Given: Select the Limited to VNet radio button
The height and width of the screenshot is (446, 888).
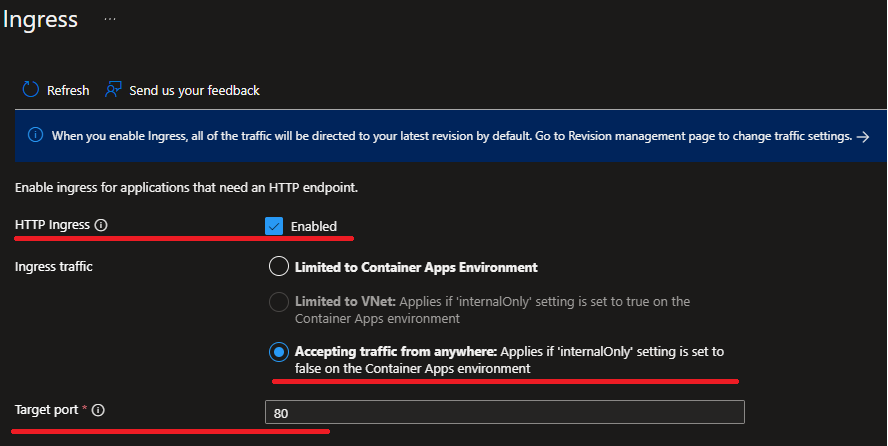Looking at the screenshot, I should point(278,301).
